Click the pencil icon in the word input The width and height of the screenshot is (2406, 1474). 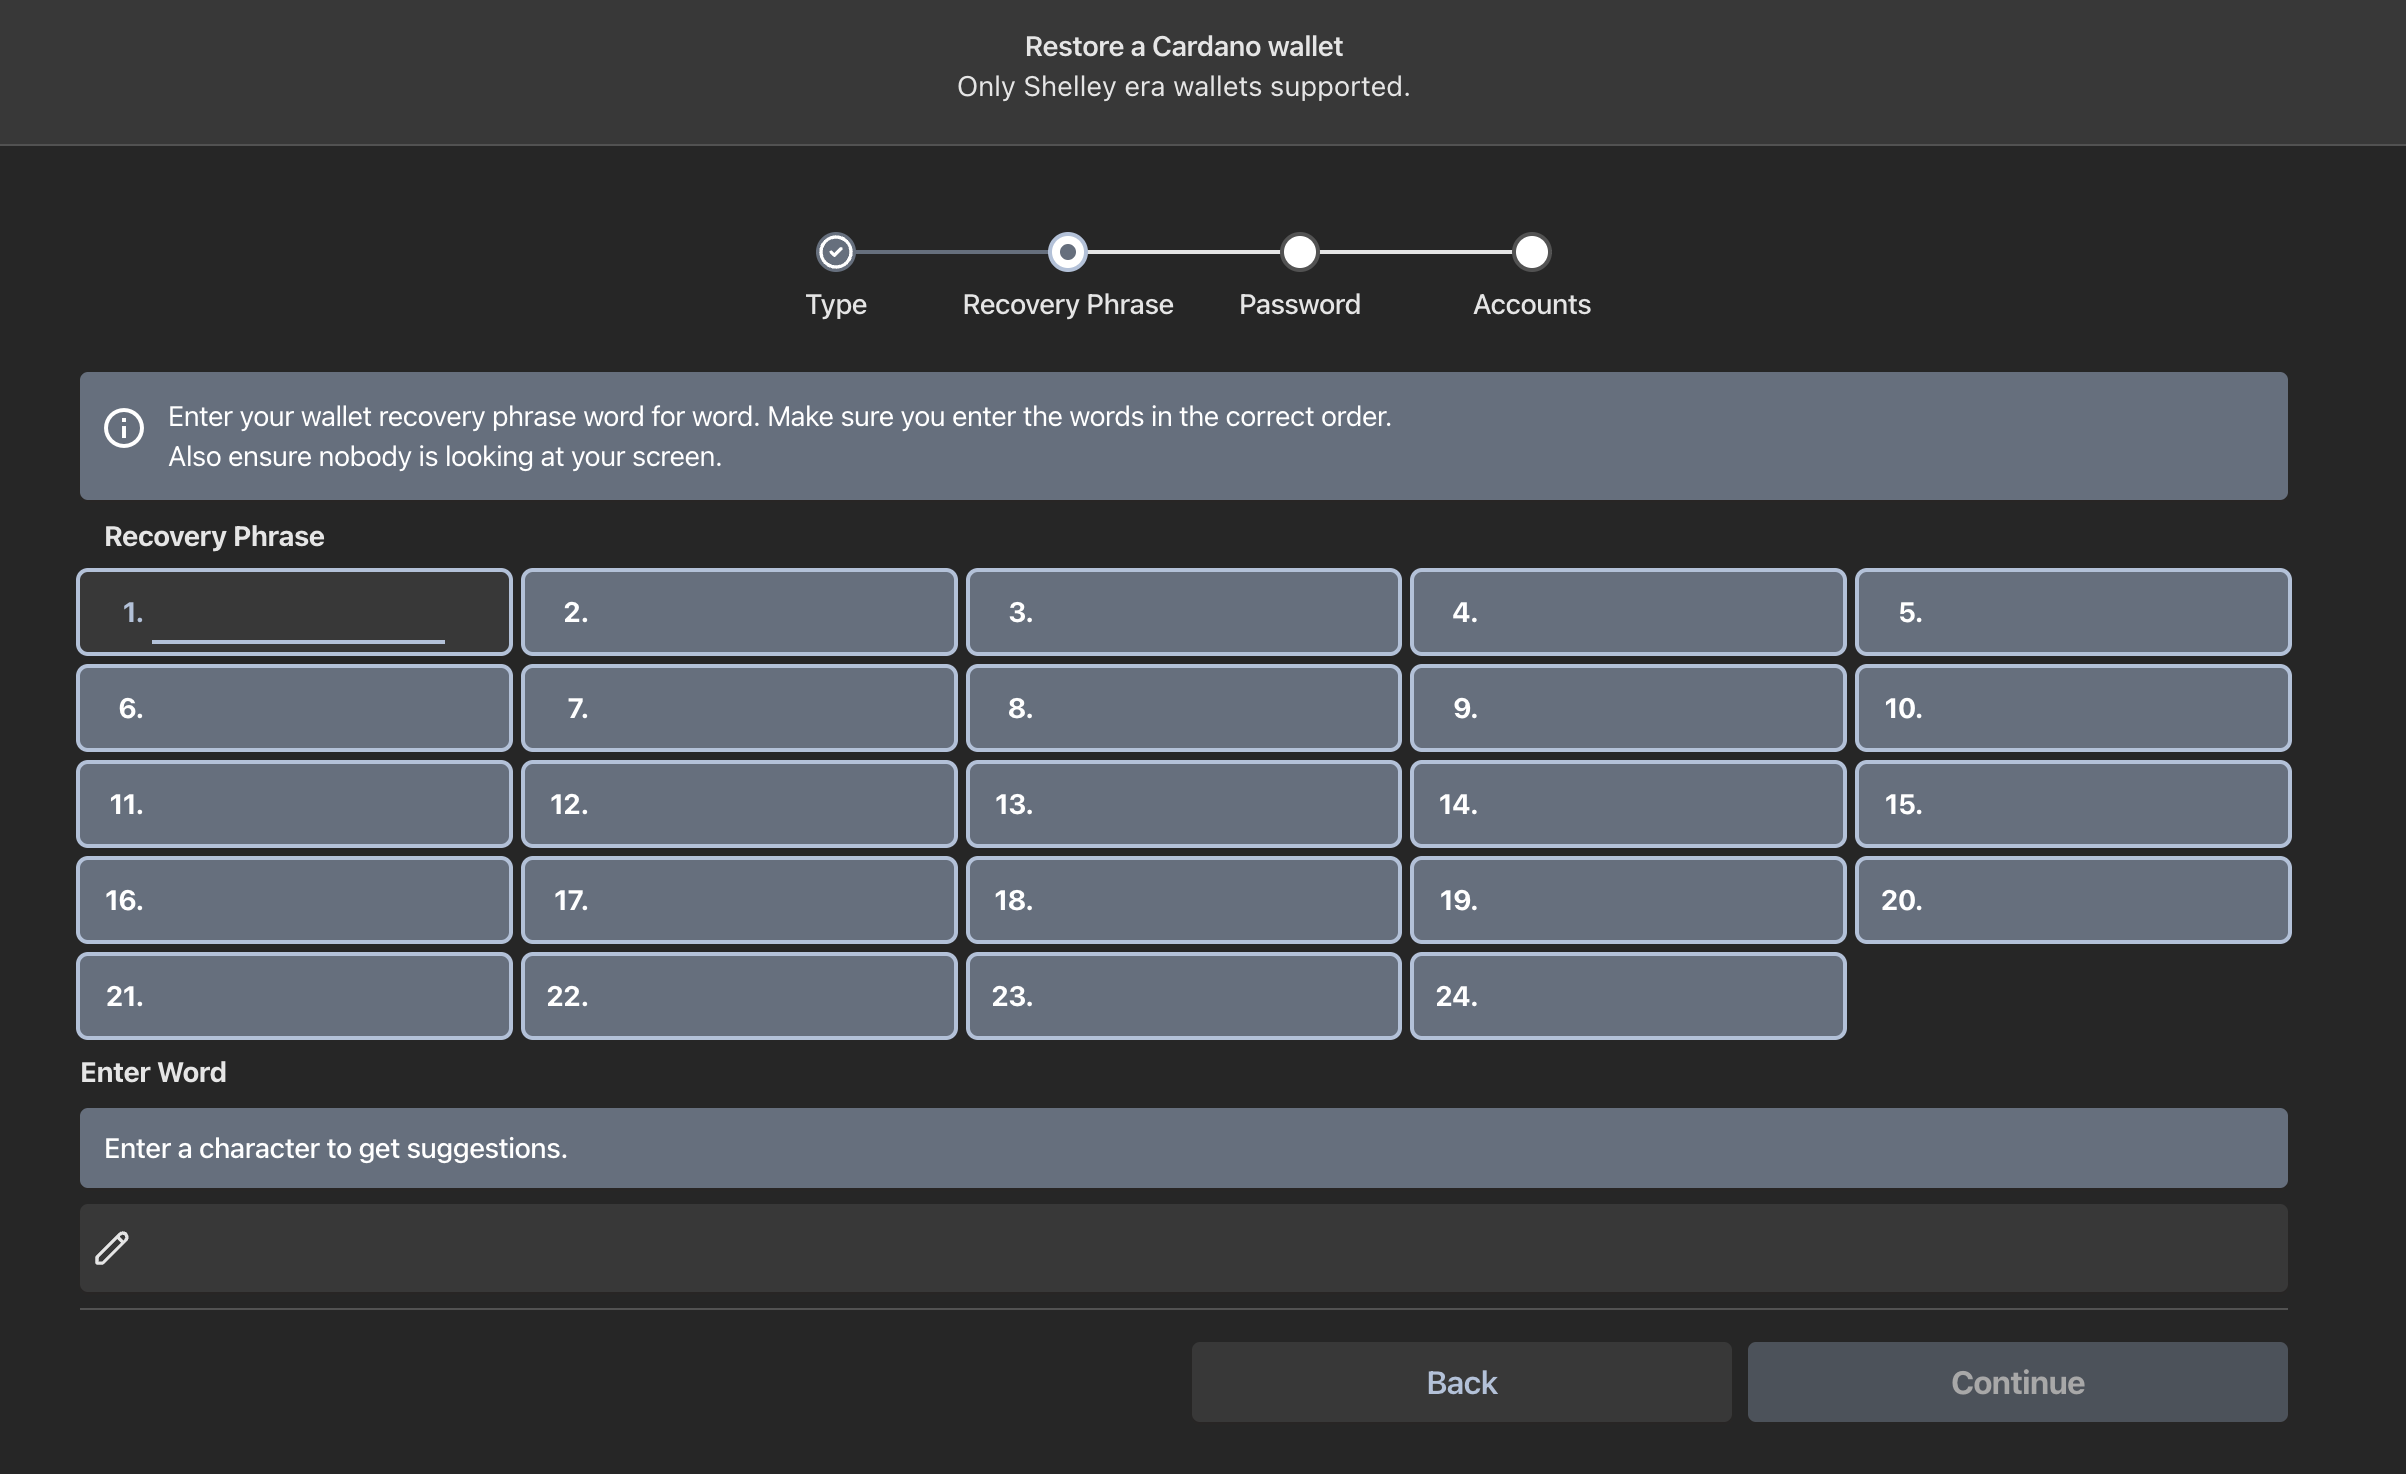(112, 1248)
